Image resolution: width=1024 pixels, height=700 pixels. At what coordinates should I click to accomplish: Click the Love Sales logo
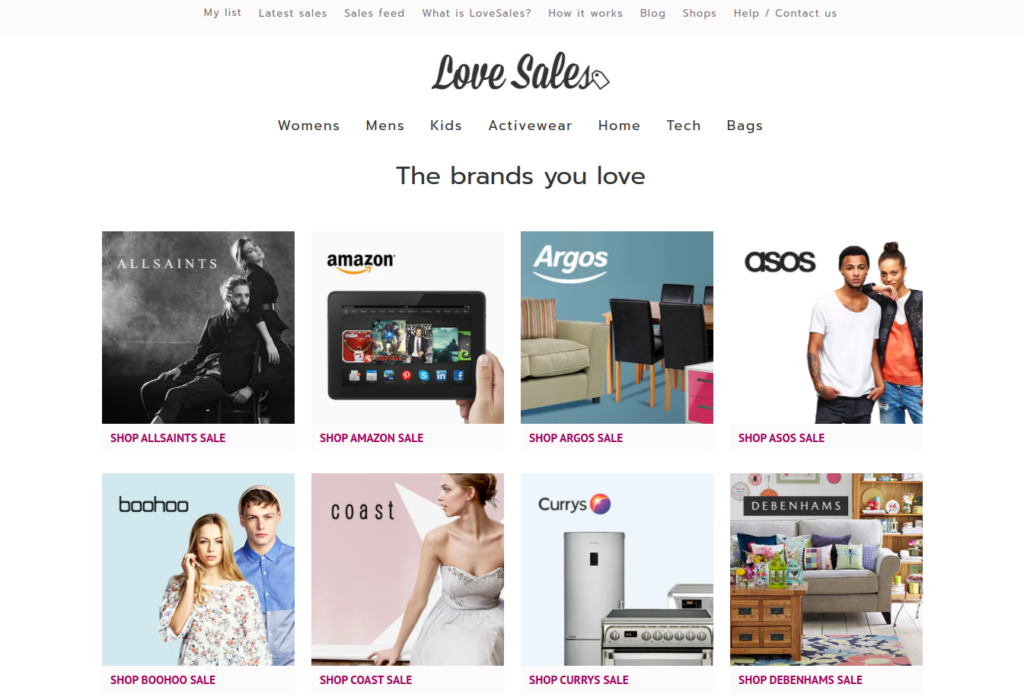(520, 72)
